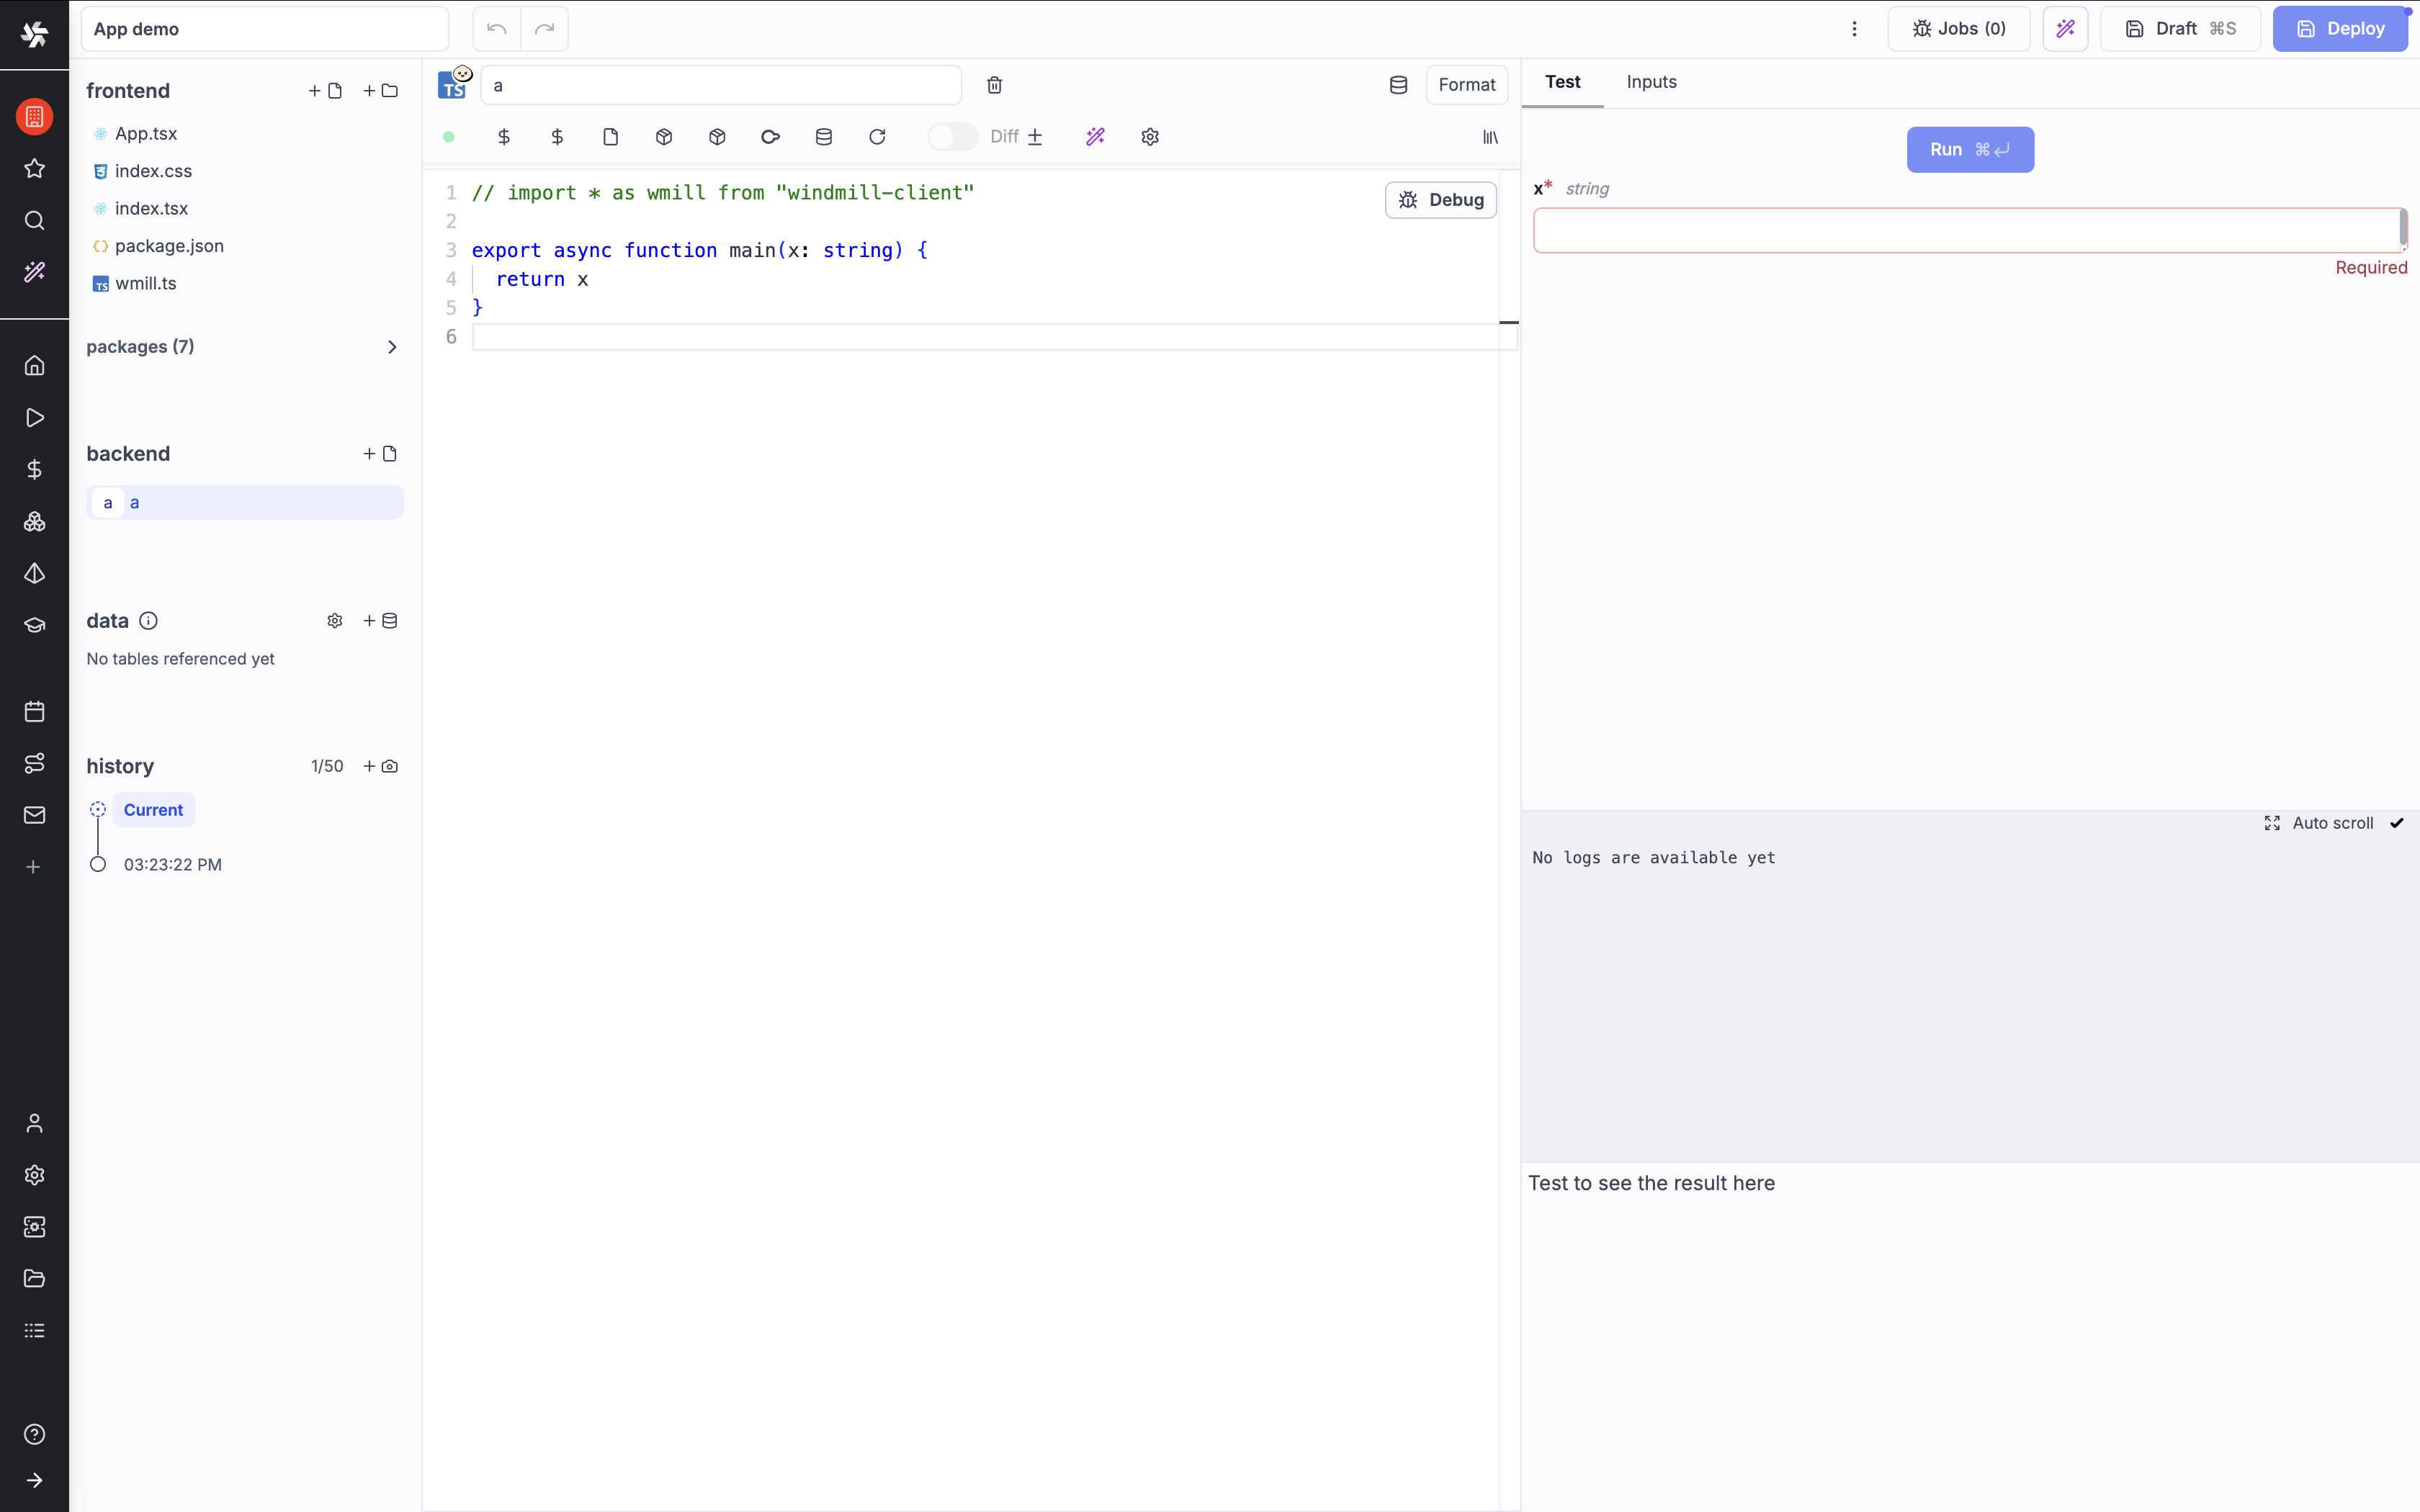This screenshot has width=2420, height=1512.
Task: Toggle the Diff switch in the editor toolbar
Action: click(x=951, y=137)
